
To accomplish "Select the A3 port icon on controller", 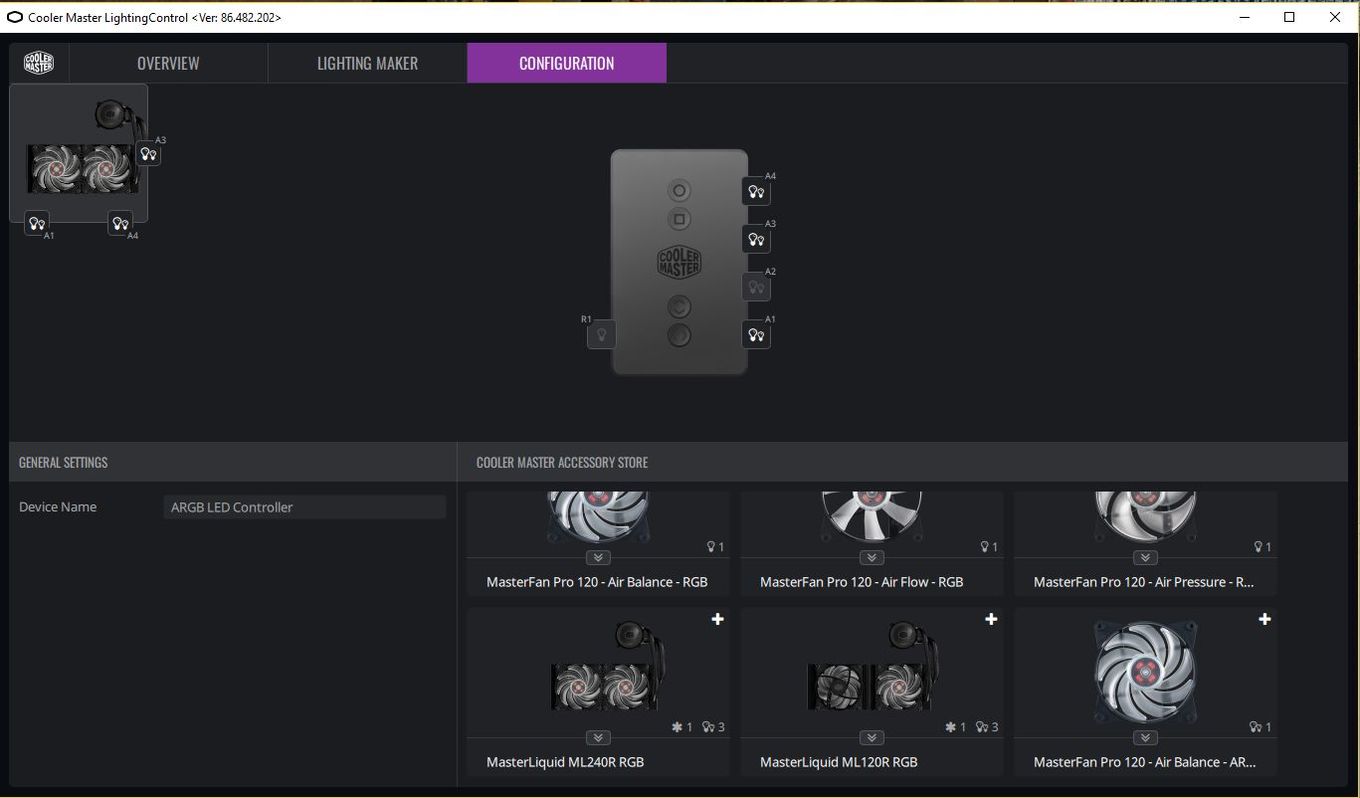I will coord(756,239).
